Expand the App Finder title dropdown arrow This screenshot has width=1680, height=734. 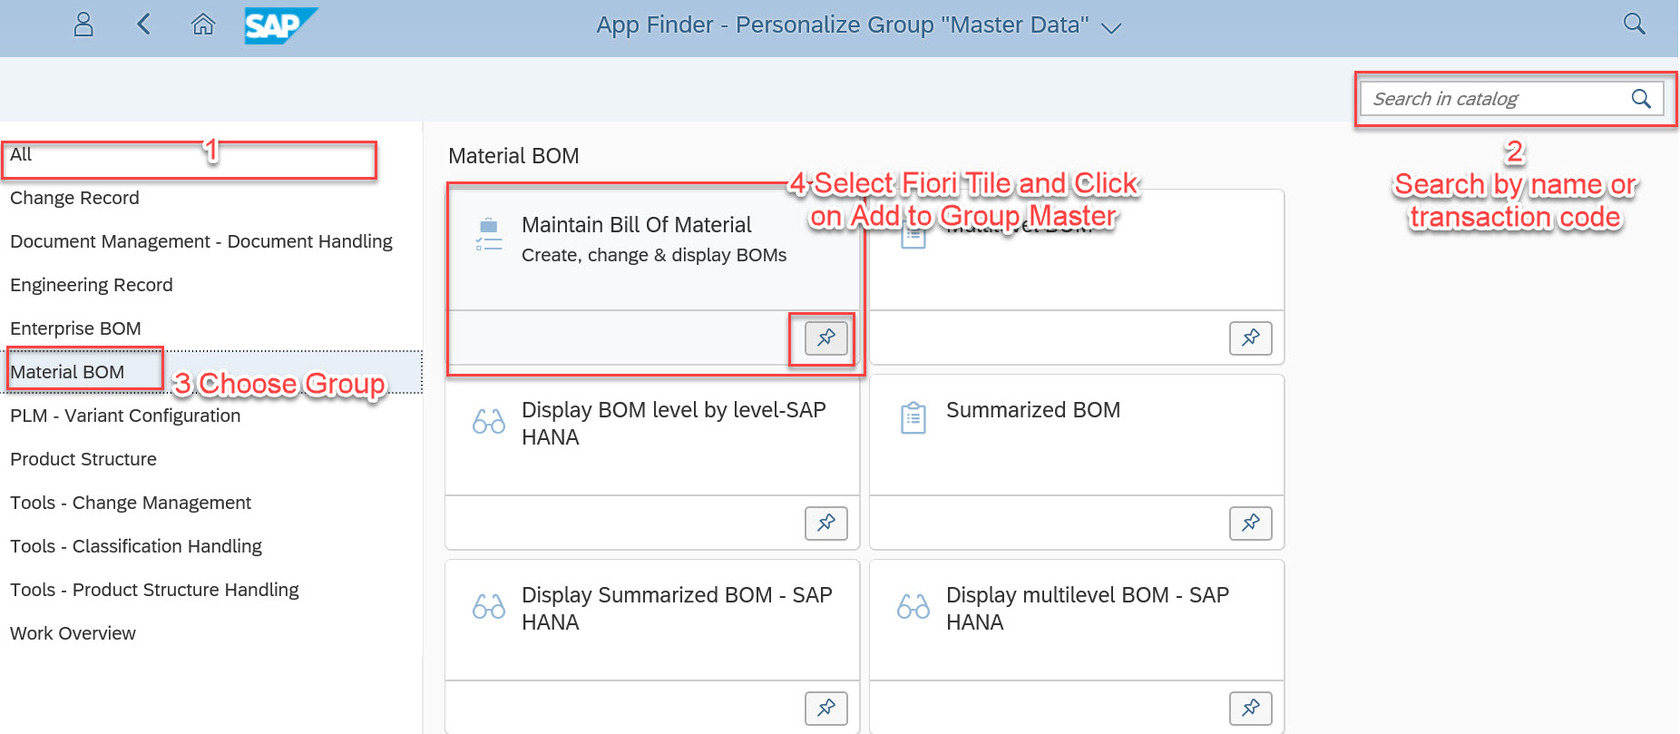(x=1111, y=28)
